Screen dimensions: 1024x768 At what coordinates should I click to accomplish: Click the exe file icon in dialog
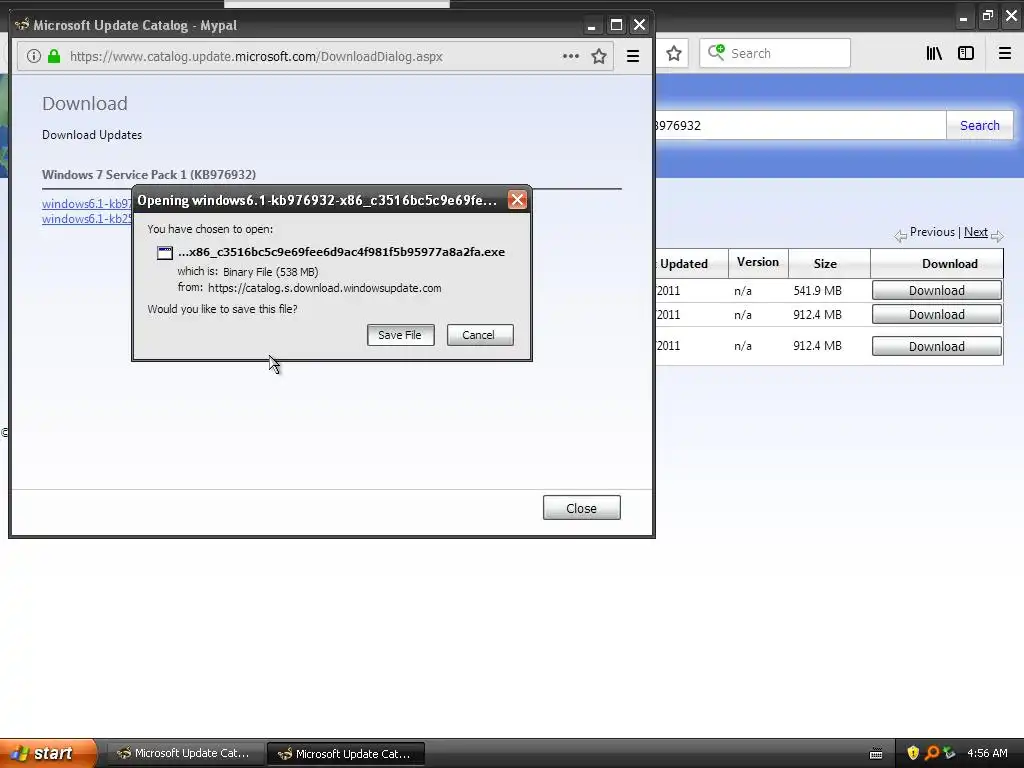[x=165, y=253]
